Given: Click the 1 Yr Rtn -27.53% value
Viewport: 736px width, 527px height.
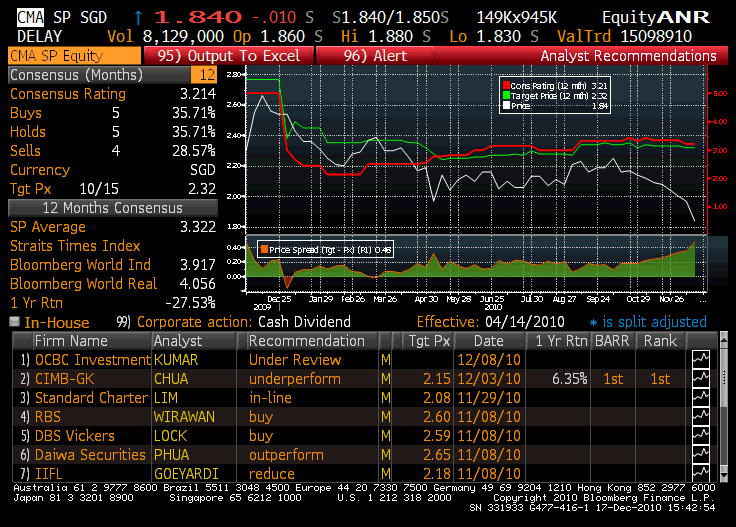Looking at the screenshot, I should pyautogui.click(x=190, y=303).
